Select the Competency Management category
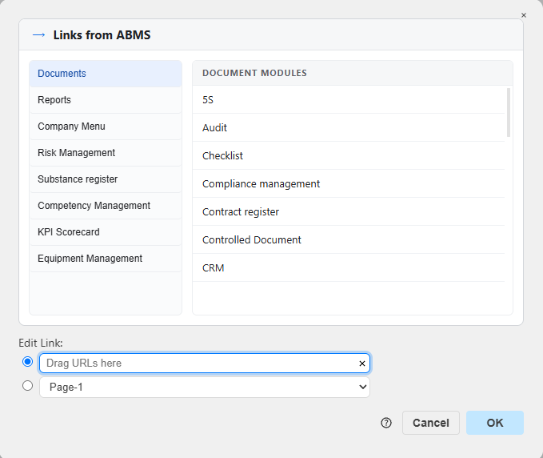This screenshot has height=458, width=543. (106, 206)
